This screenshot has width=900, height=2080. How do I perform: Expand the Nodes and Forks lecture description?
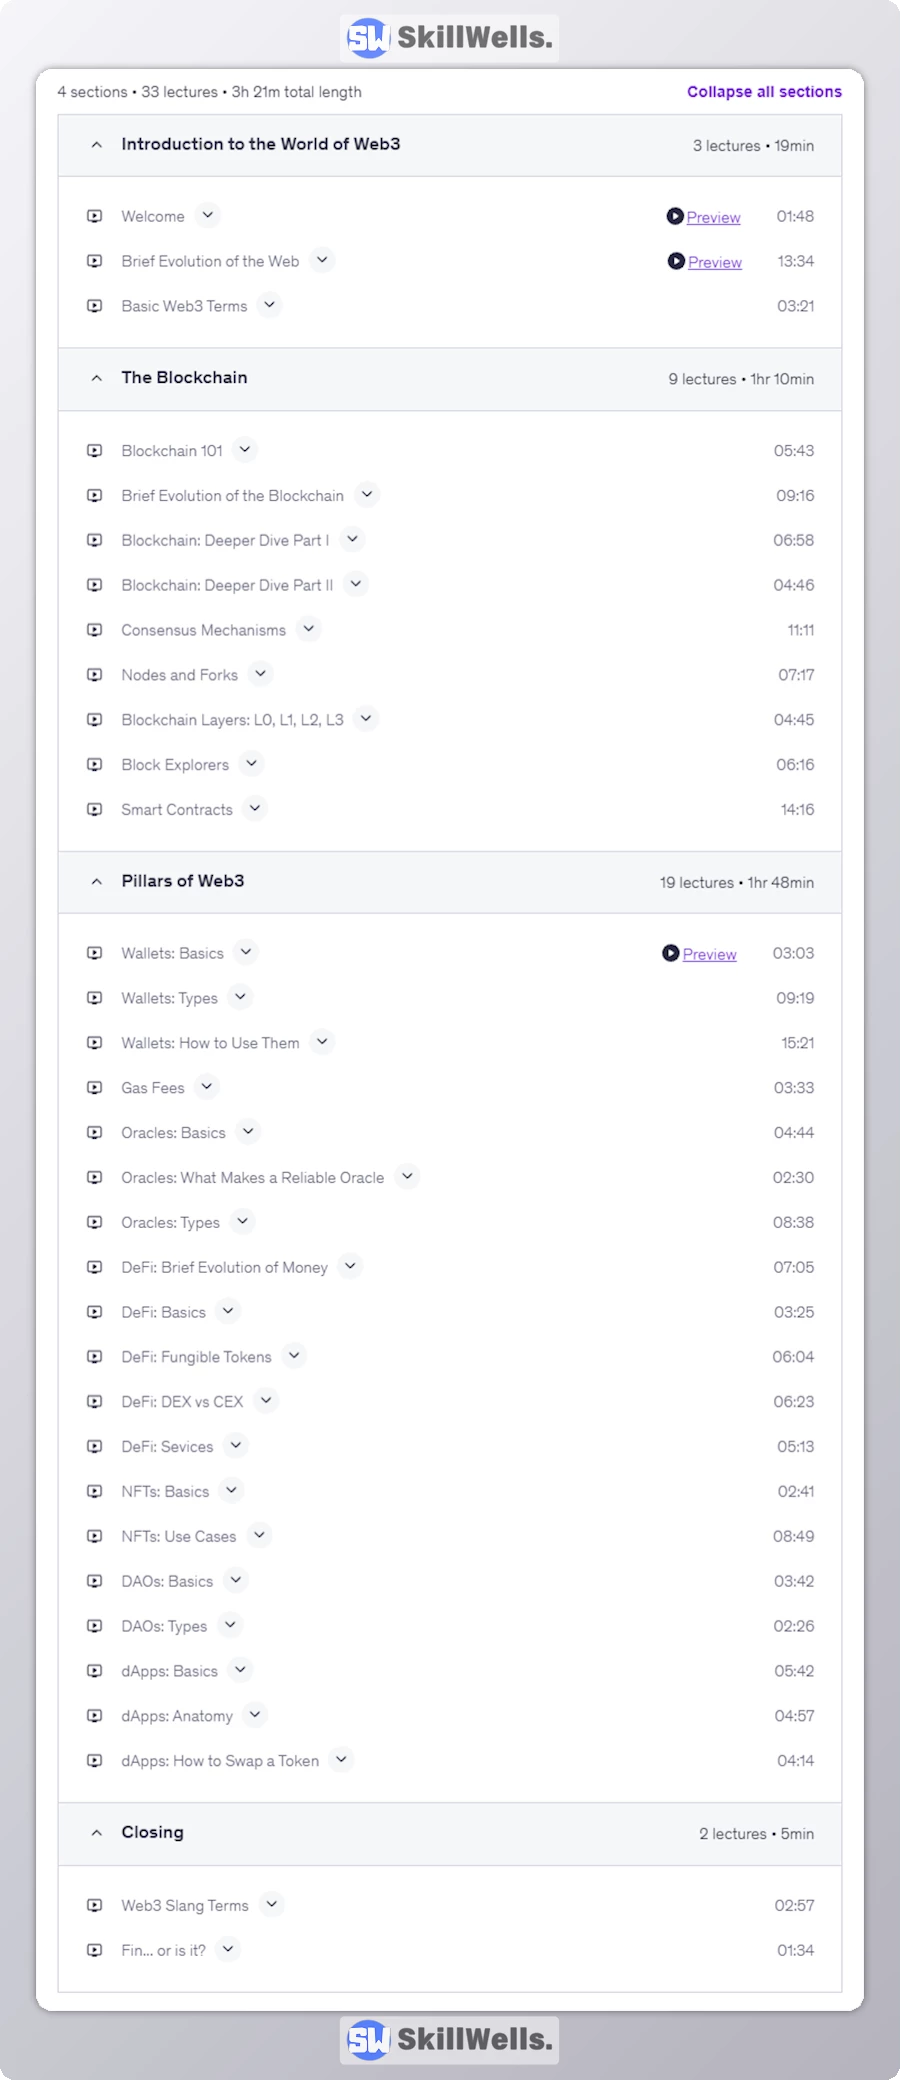(260, 674)
